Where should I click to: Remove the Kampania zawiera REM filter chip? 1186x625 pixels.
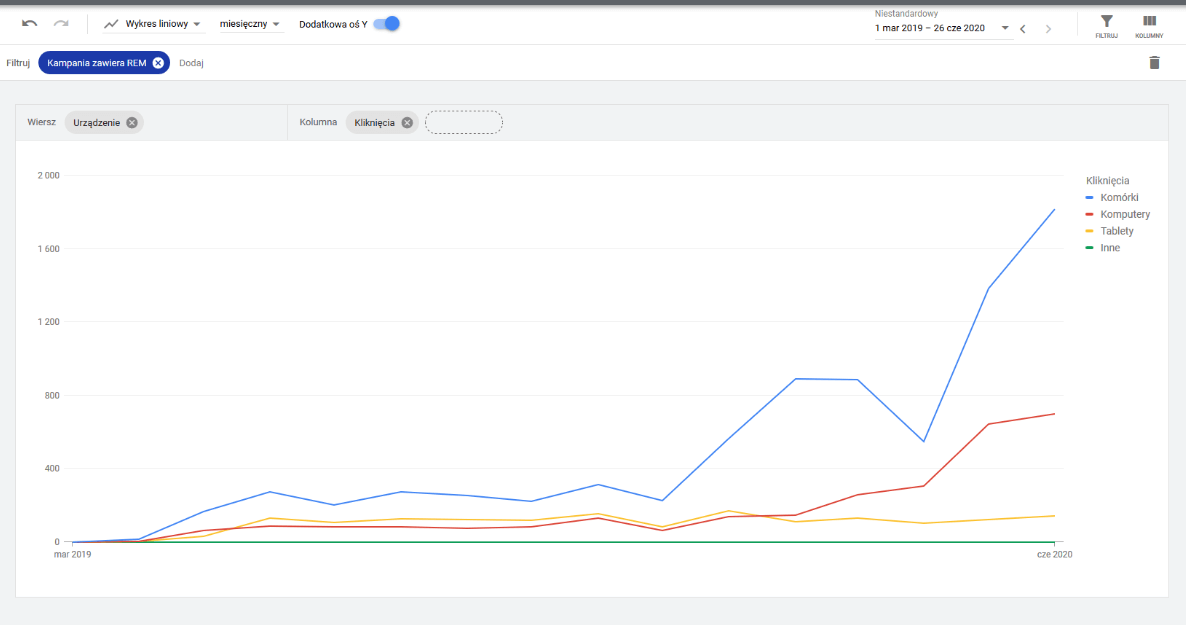pos(158,63)
